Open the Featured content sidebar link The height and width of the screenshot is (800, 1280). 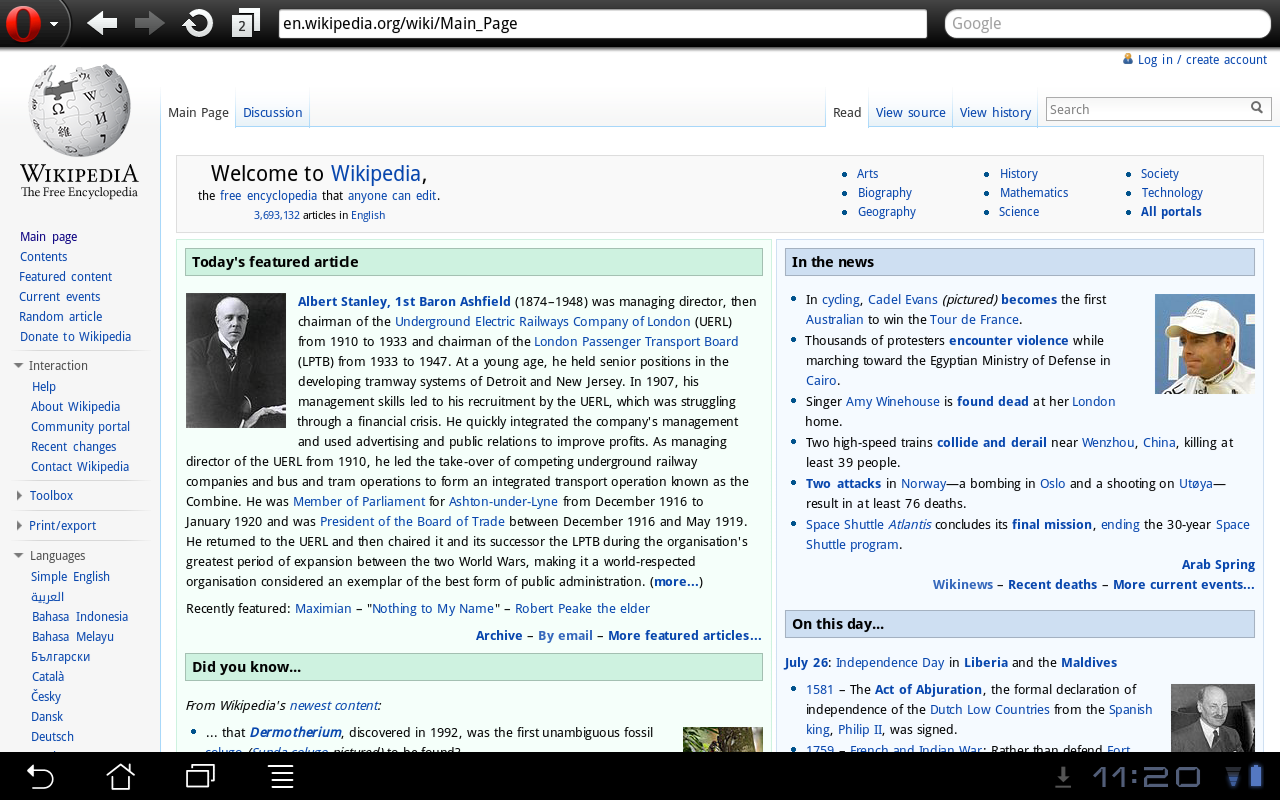pos(66,277)
